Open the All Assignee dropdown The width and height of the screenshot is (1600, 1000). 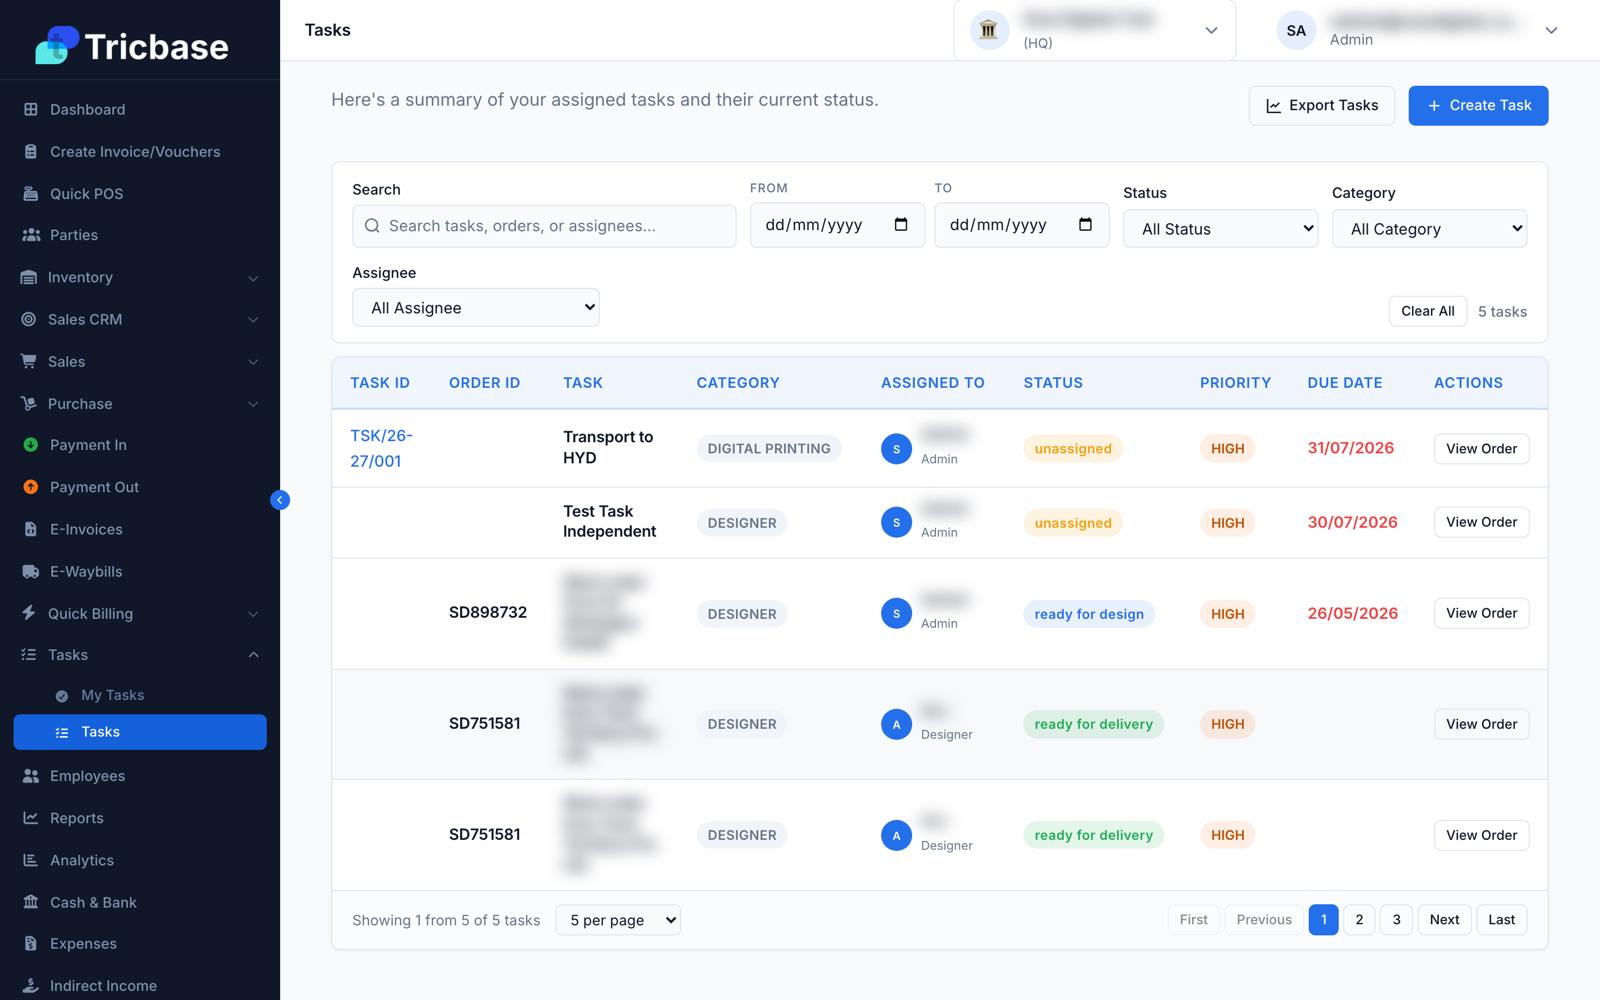476,308
